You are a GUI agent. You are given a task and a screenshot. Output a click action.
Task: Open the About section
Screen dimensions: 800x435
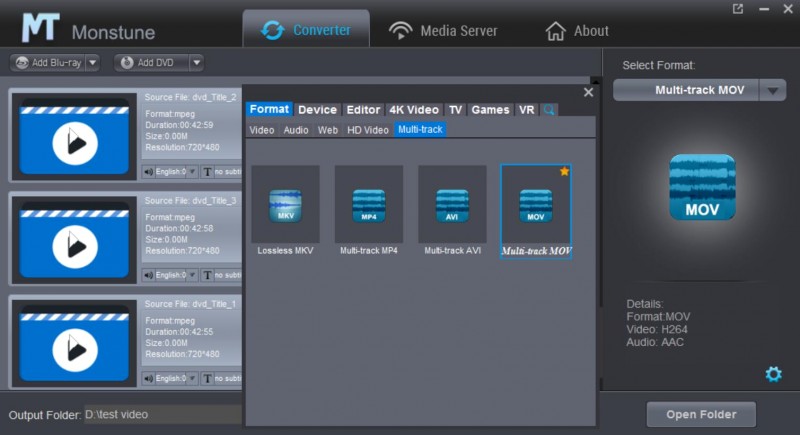click(577, 30)
